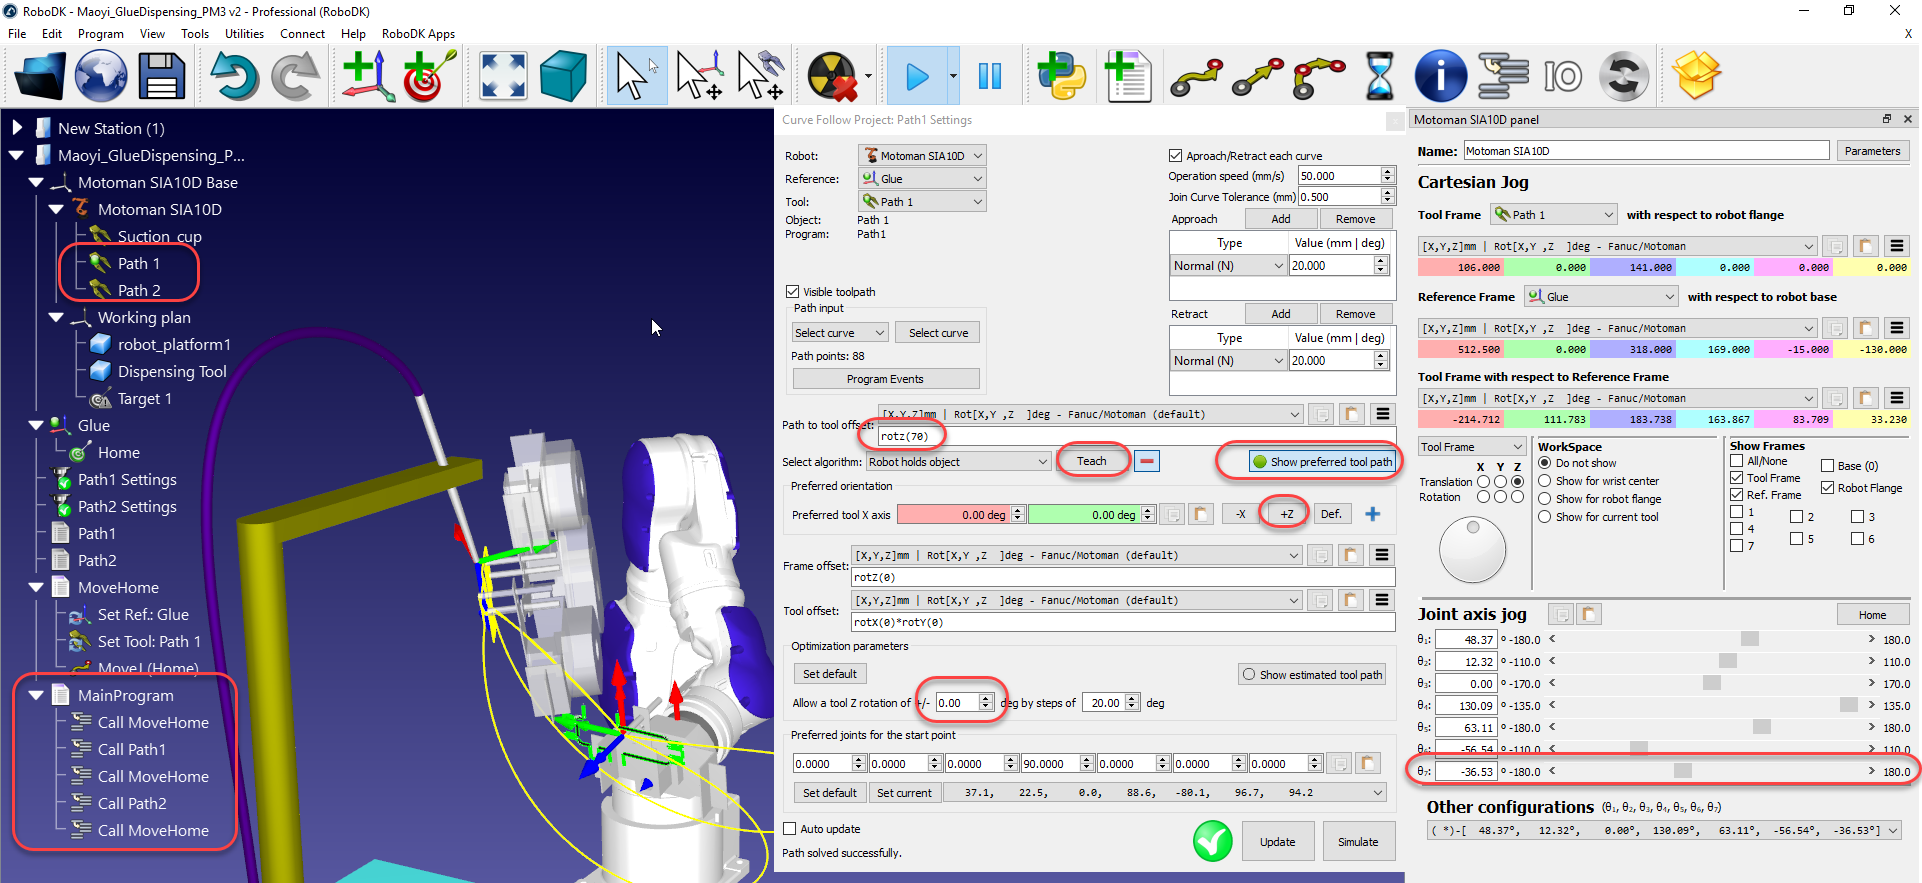Toggle Aproach/Retract each curve checkbox
1922x883 pixels.
point(1176,156)
